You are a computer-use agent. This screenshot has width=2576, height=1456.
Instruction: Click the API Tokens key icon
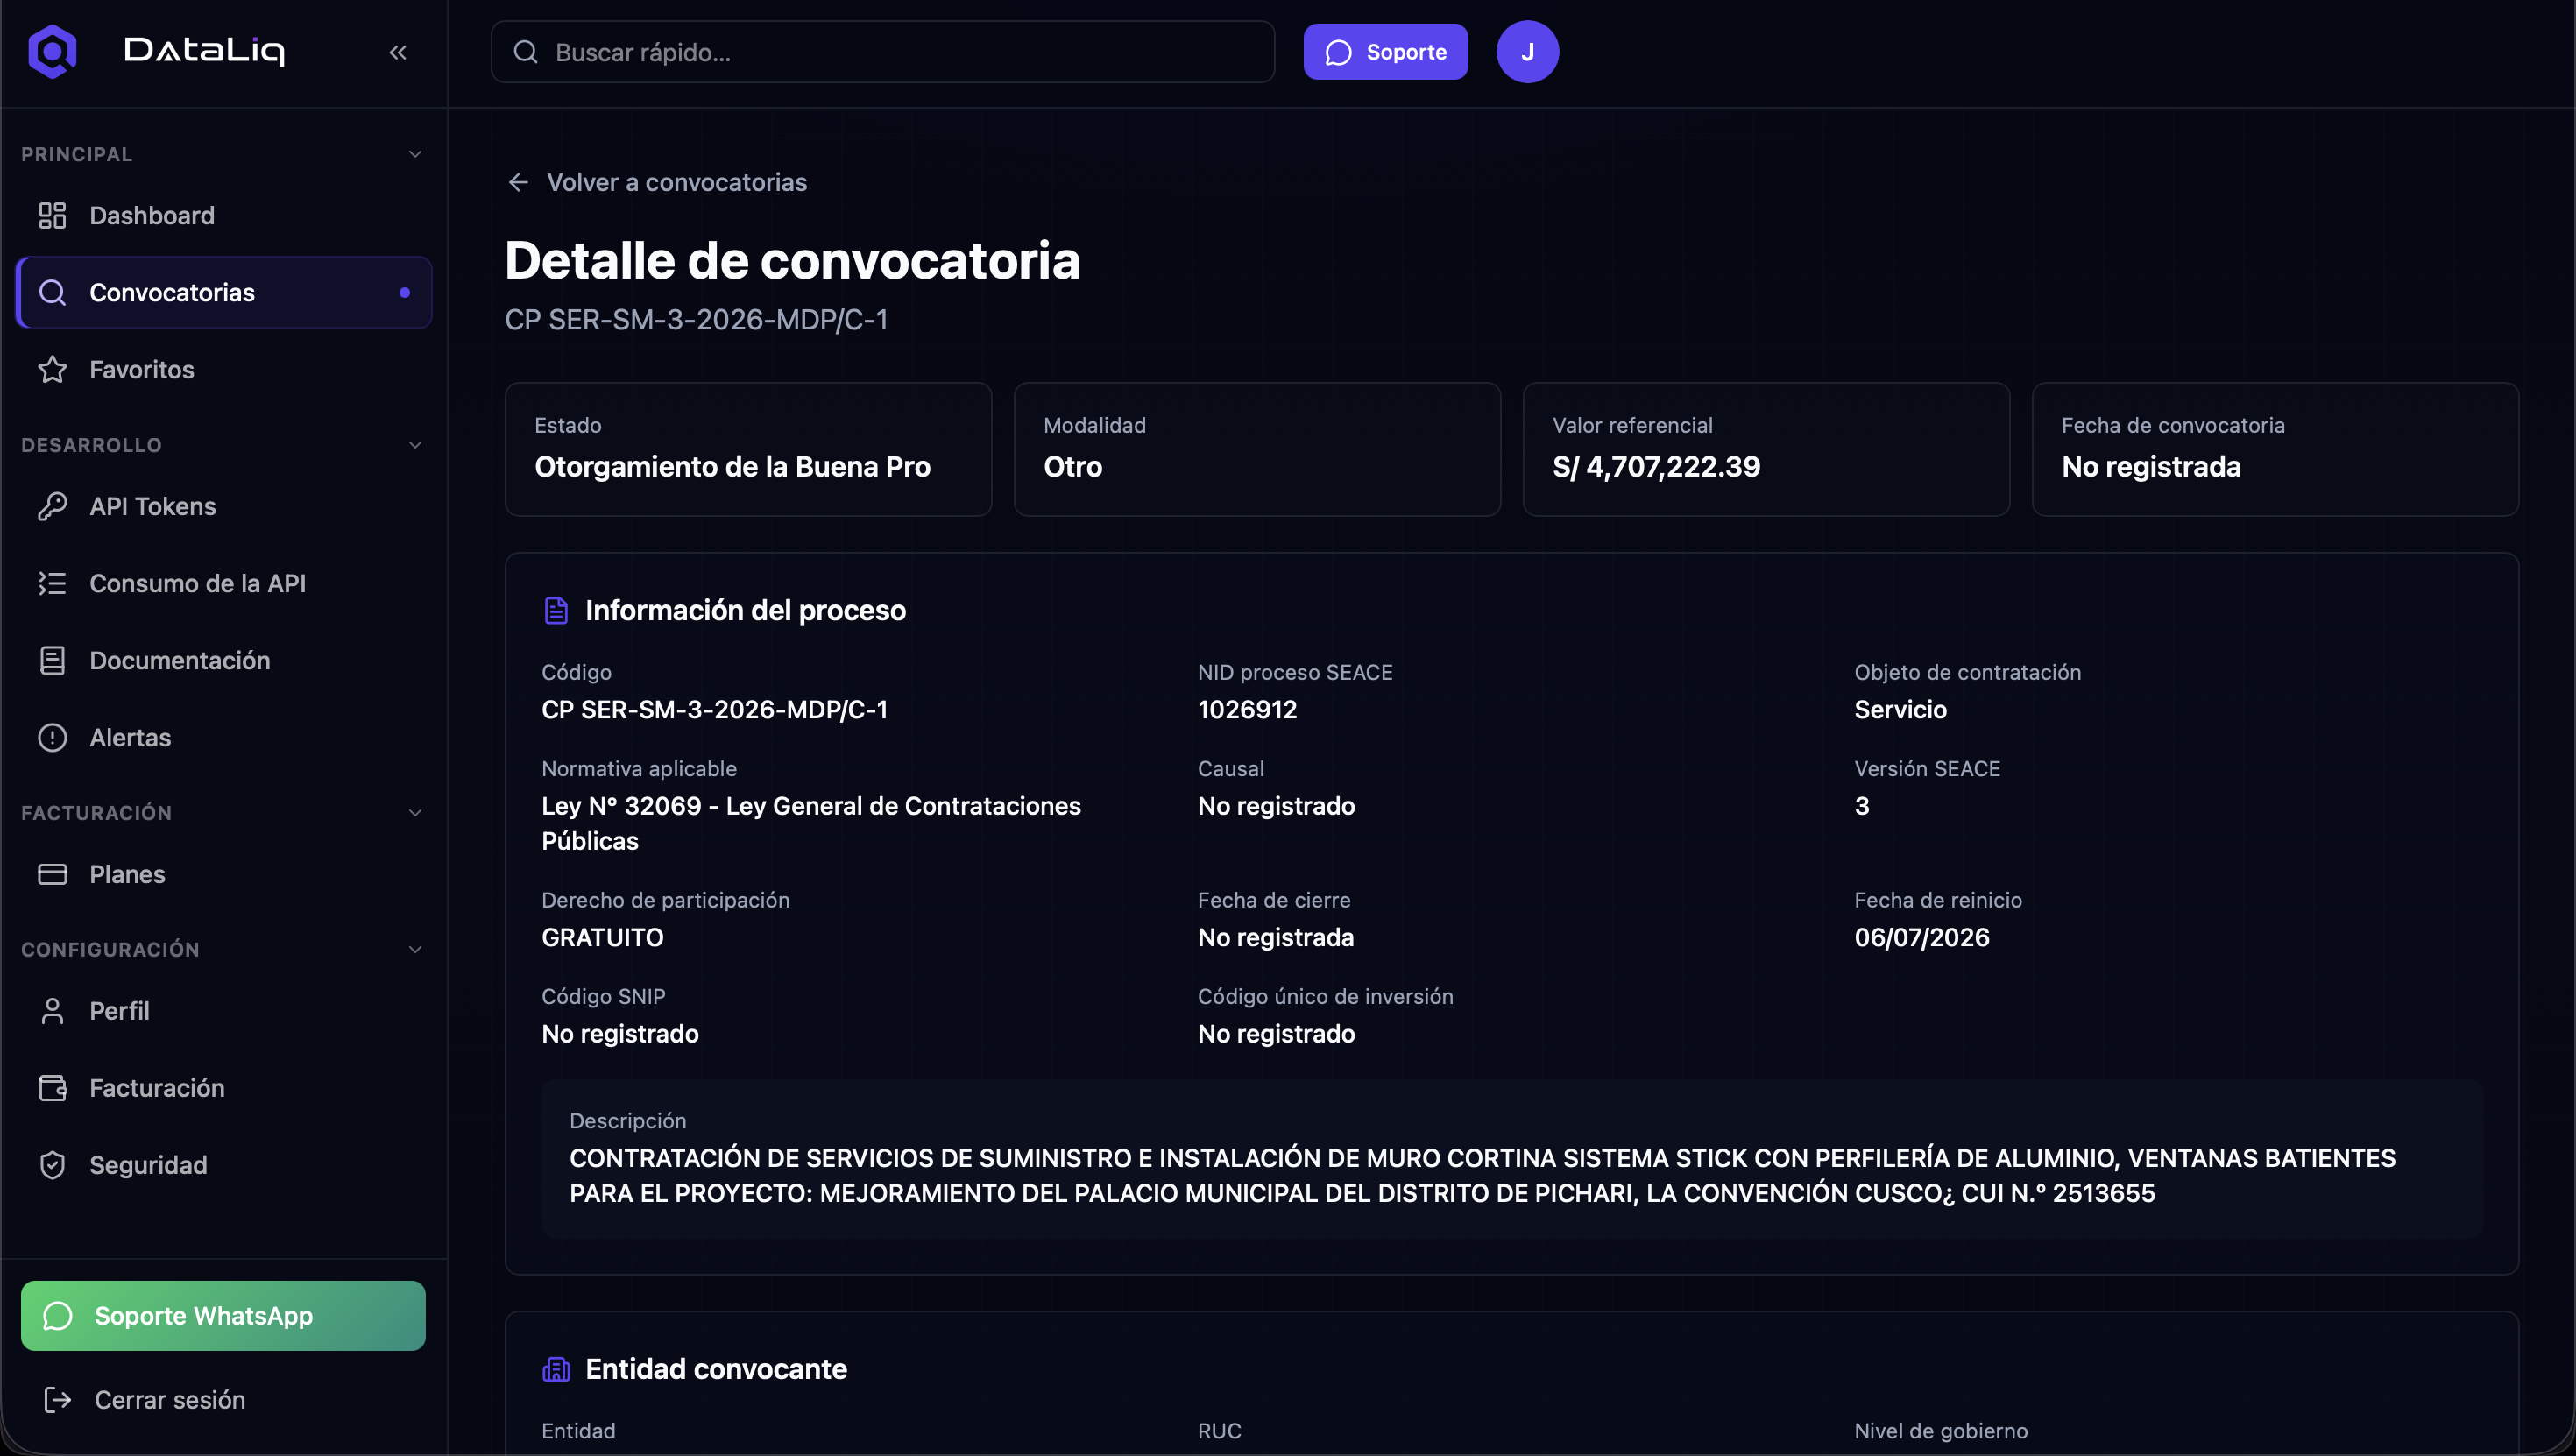pyautogui.click(x=52, y=506)
